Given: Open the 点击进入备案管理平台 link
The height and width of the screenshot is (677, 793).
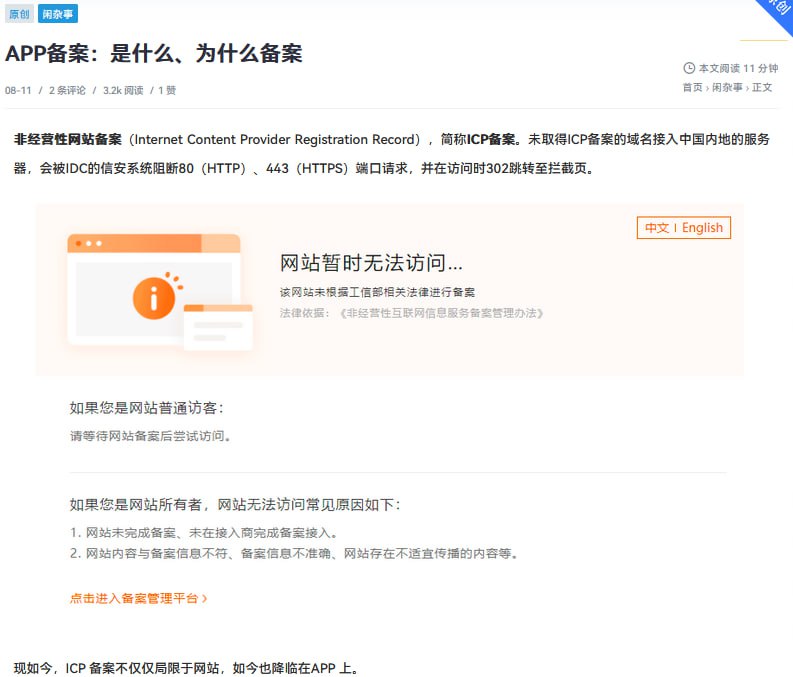Looking at the screenshot, I should [139, 599].
